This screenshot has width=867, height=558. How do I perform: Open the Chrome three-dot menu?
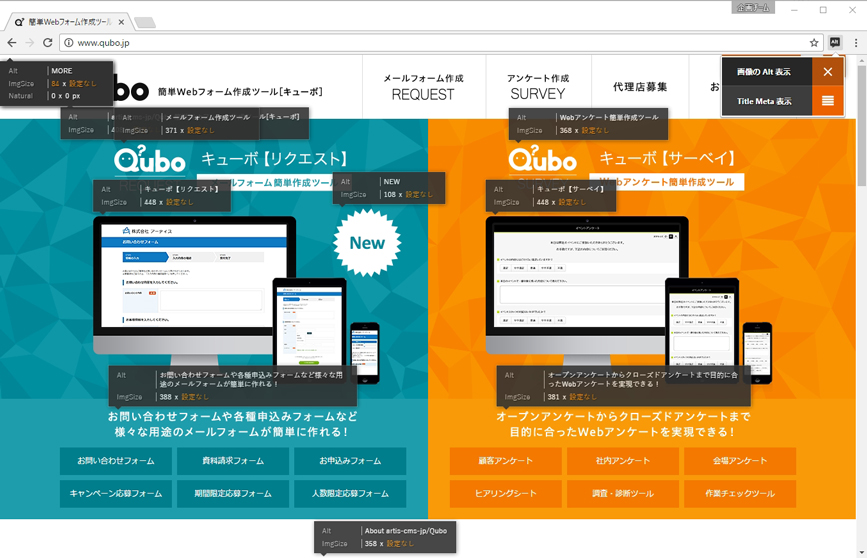point(855,43)
